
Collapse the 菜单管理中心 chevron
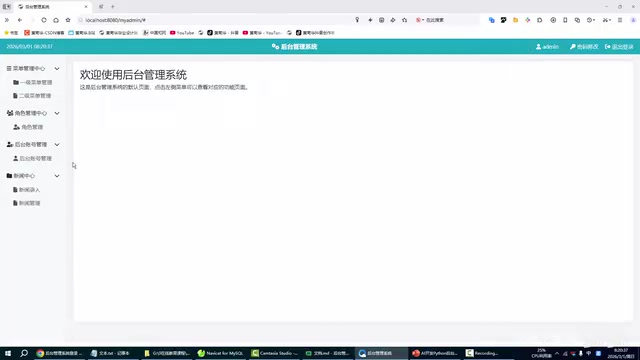(x=57, y=69)
